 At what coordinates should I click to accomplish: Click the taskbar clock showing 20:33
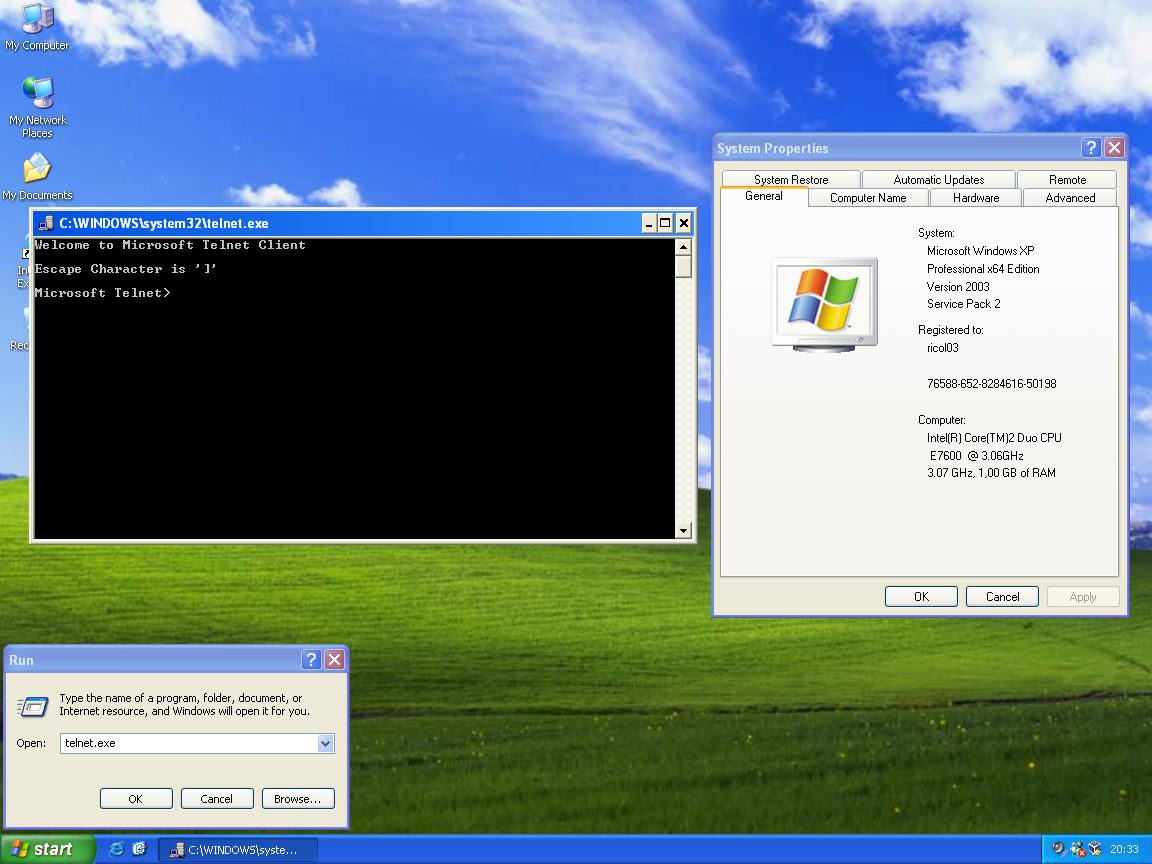click(1124, 849)
